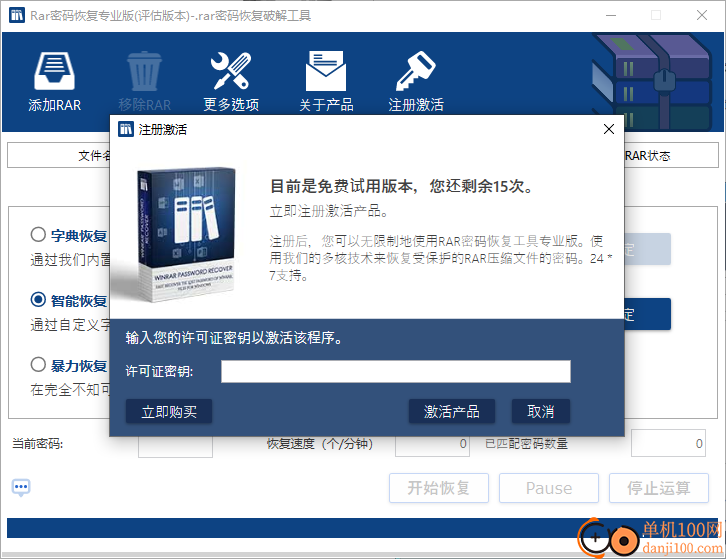726x559 pixels.
Task: Click 取消 in the activation dialog
Action: coord(541,411)
